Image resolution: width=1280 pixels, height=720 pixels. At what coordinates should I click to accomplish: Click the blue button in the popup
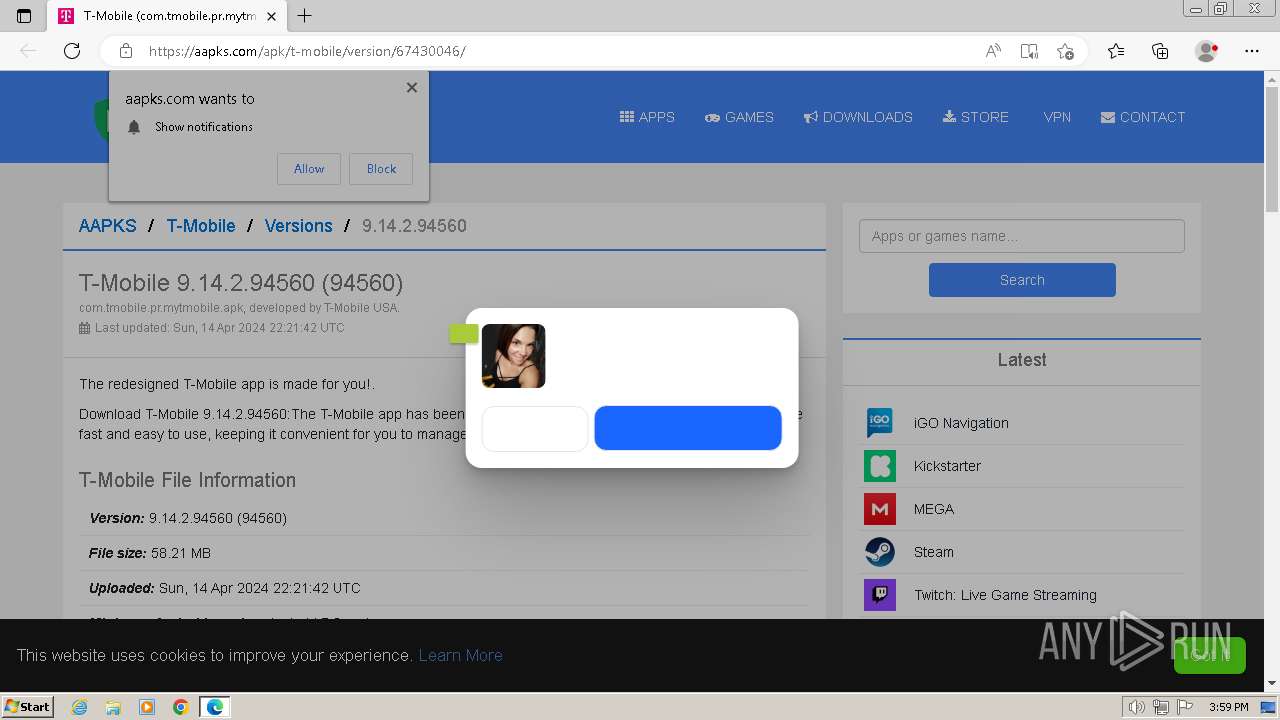click(688, 428)
